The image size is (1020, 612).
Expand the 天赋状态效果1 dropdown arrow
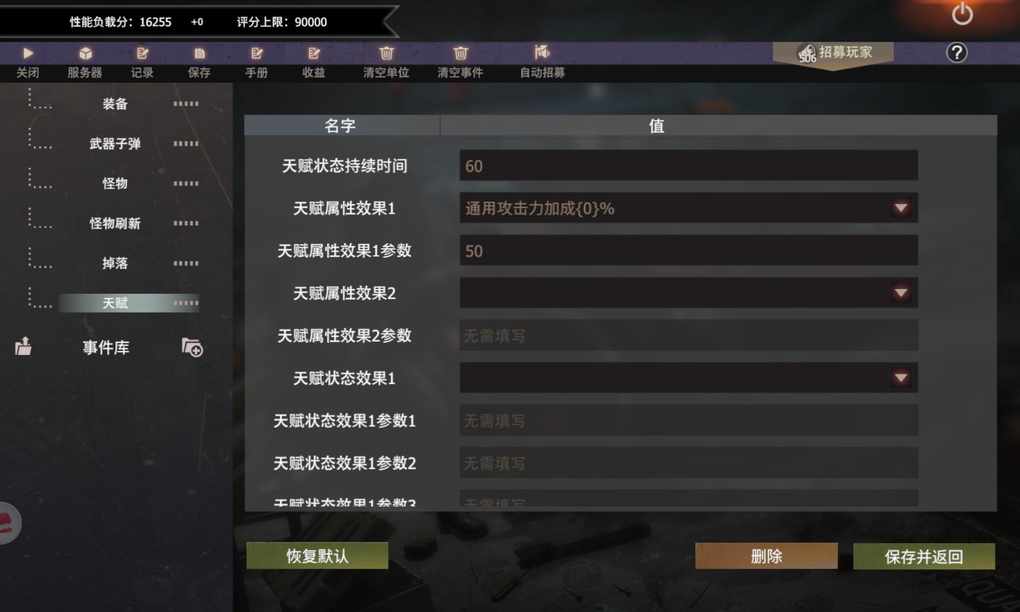[900, 378]
